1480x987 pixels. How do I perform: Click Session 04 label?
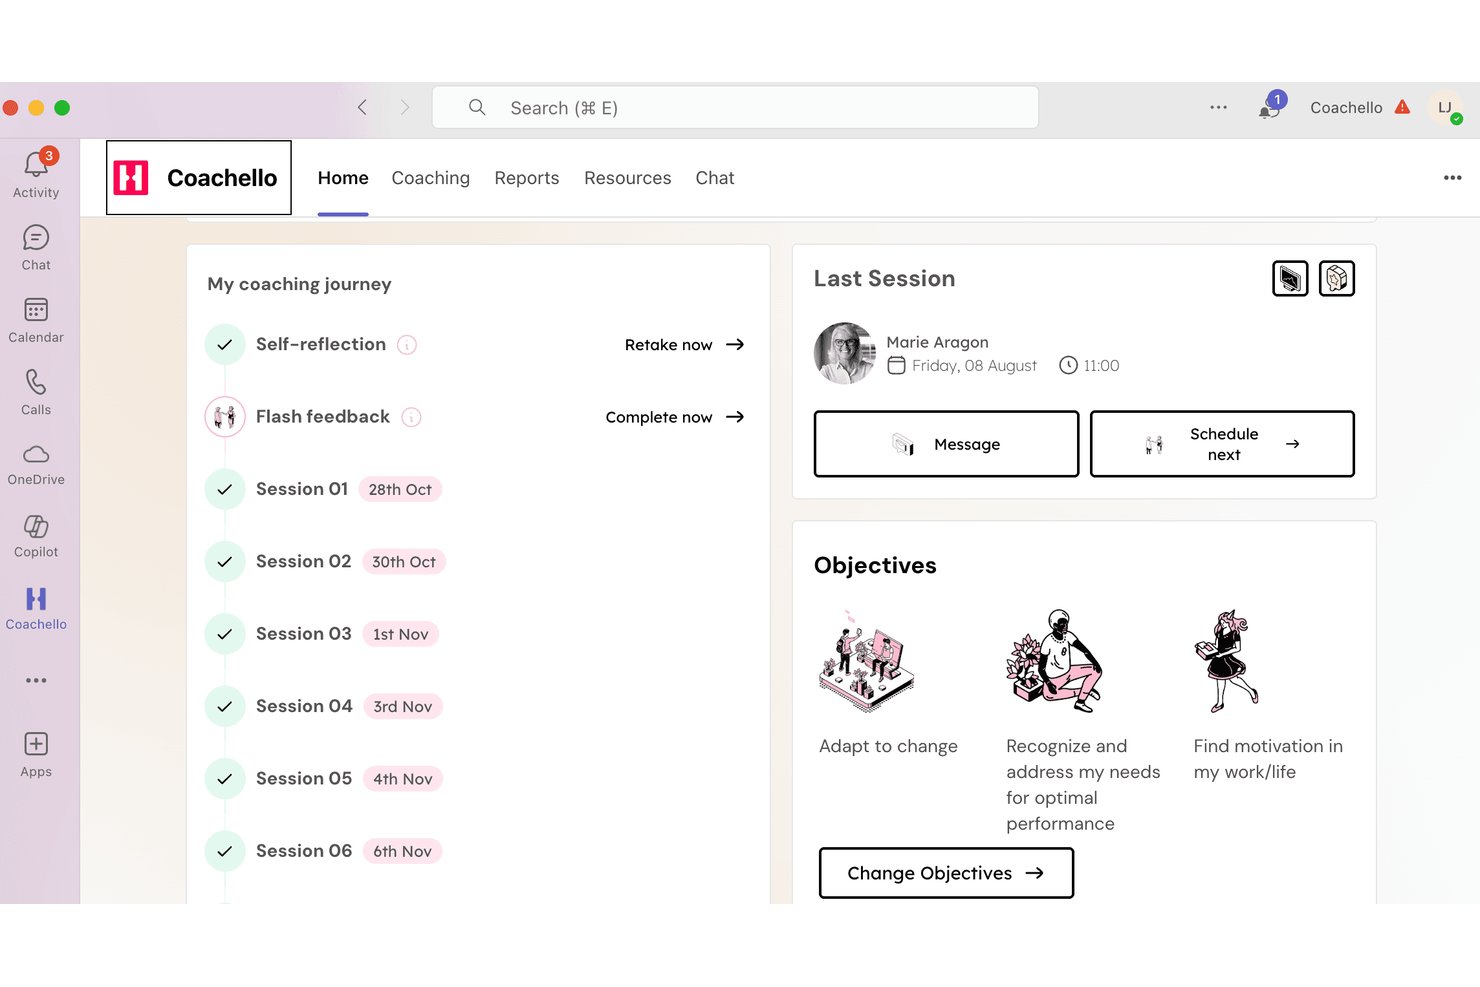click(x=304, y=706)
